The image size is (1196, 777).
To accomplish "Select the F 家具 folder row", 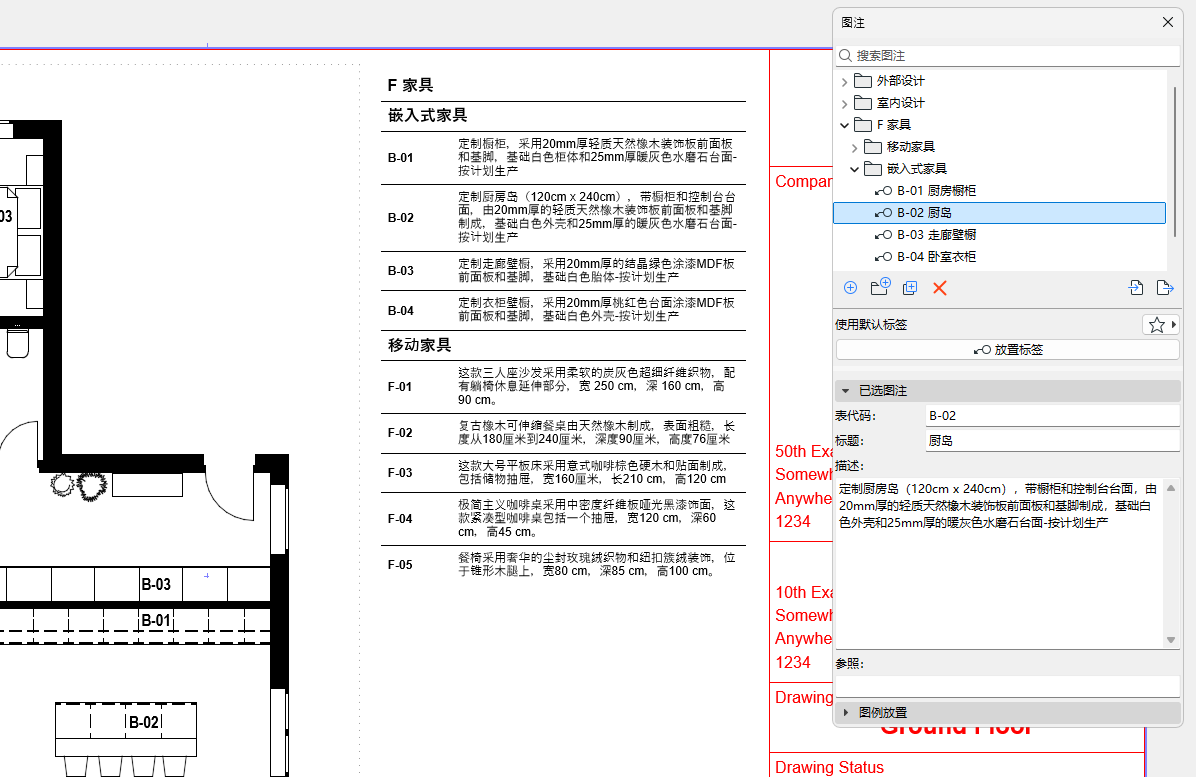I will (x=1001, y=125).
